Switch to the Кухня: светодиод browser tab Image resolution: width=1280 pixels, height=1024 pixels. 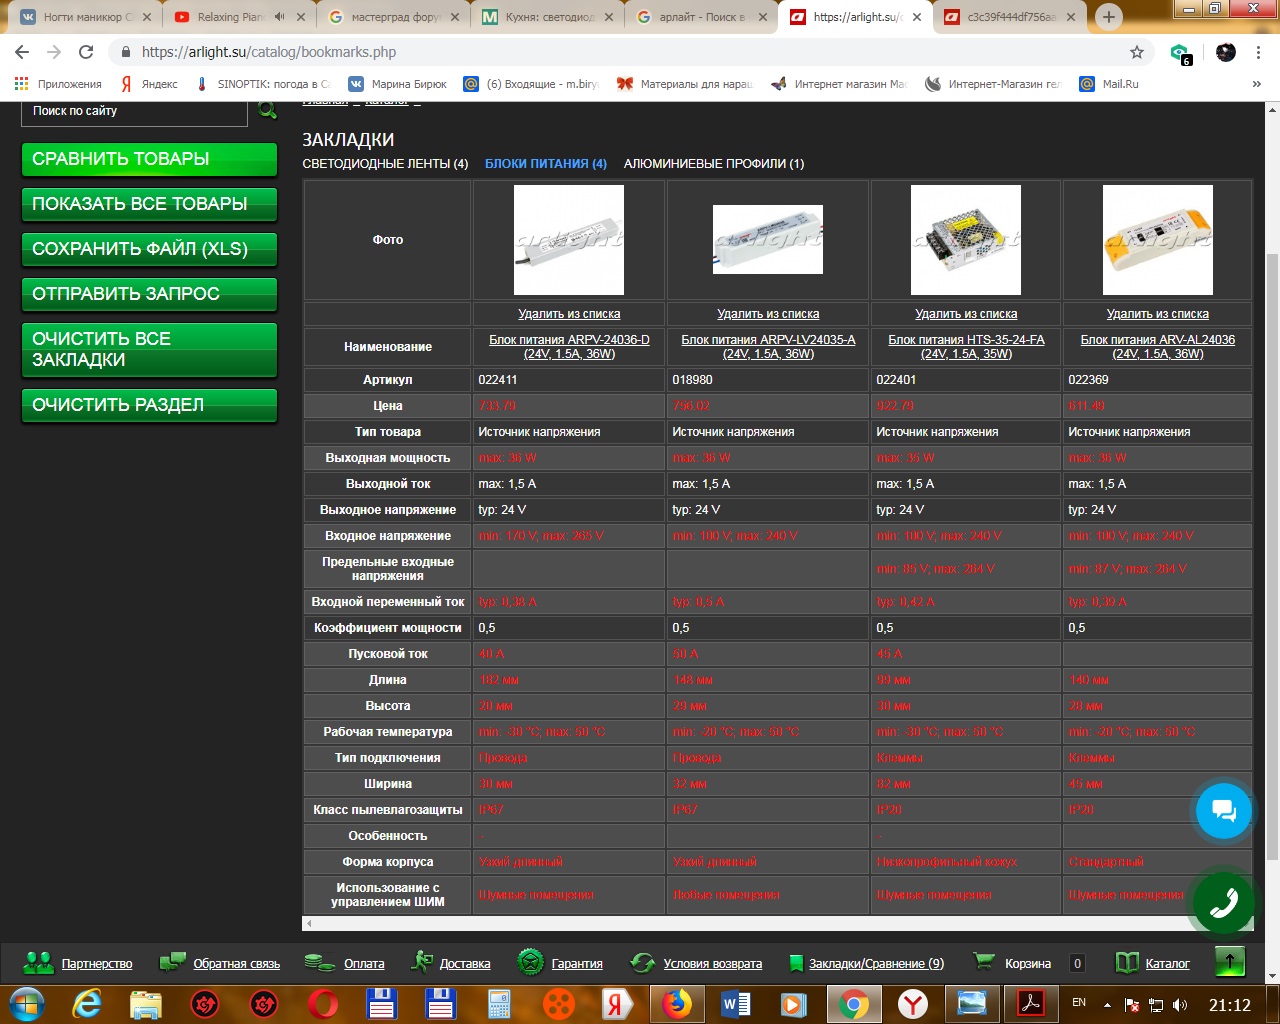549,17
